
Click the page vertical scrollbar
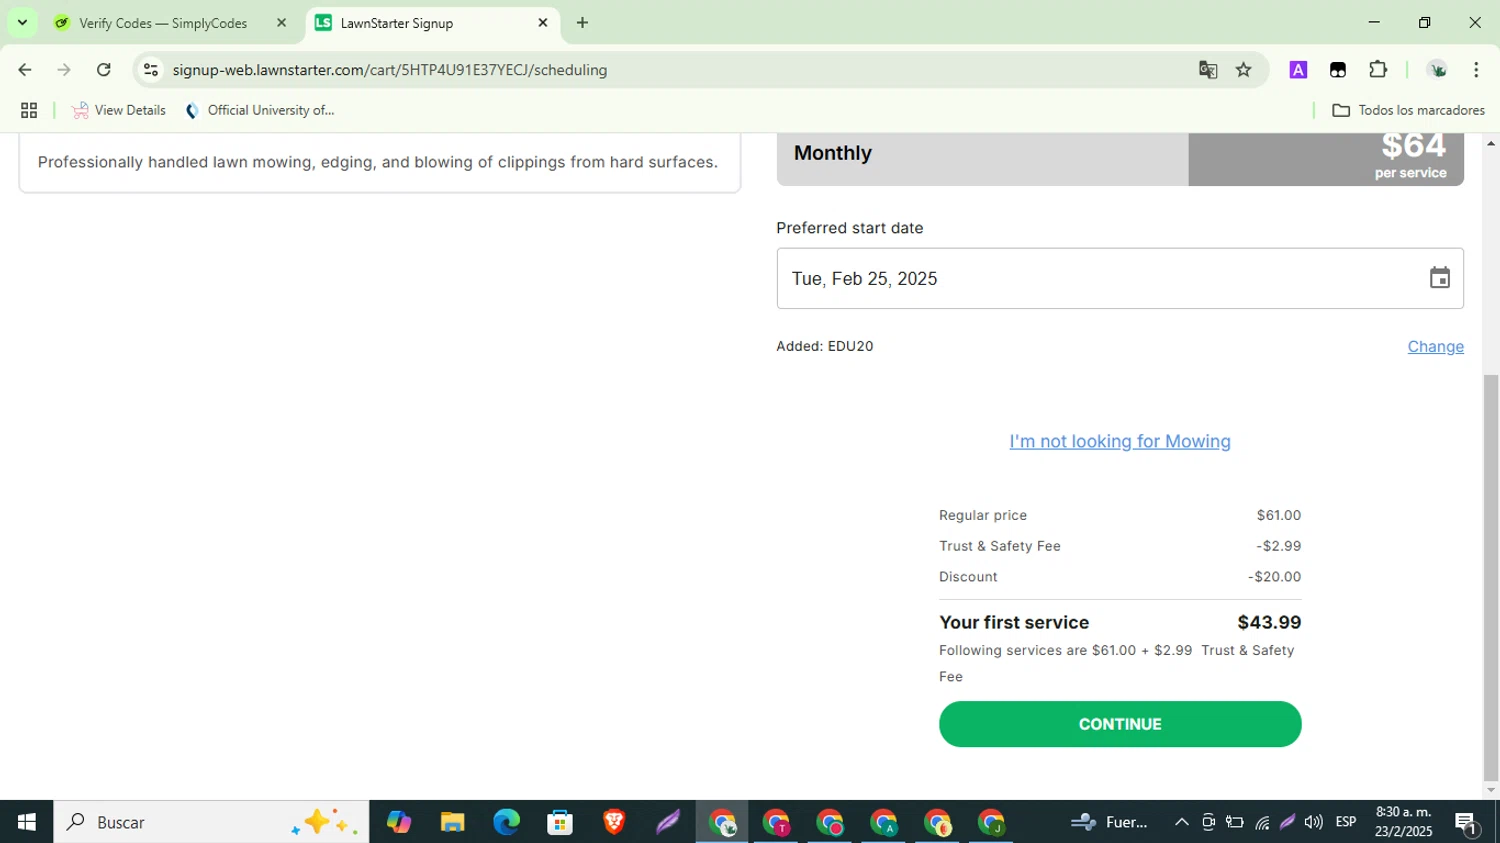(1491, 577)
